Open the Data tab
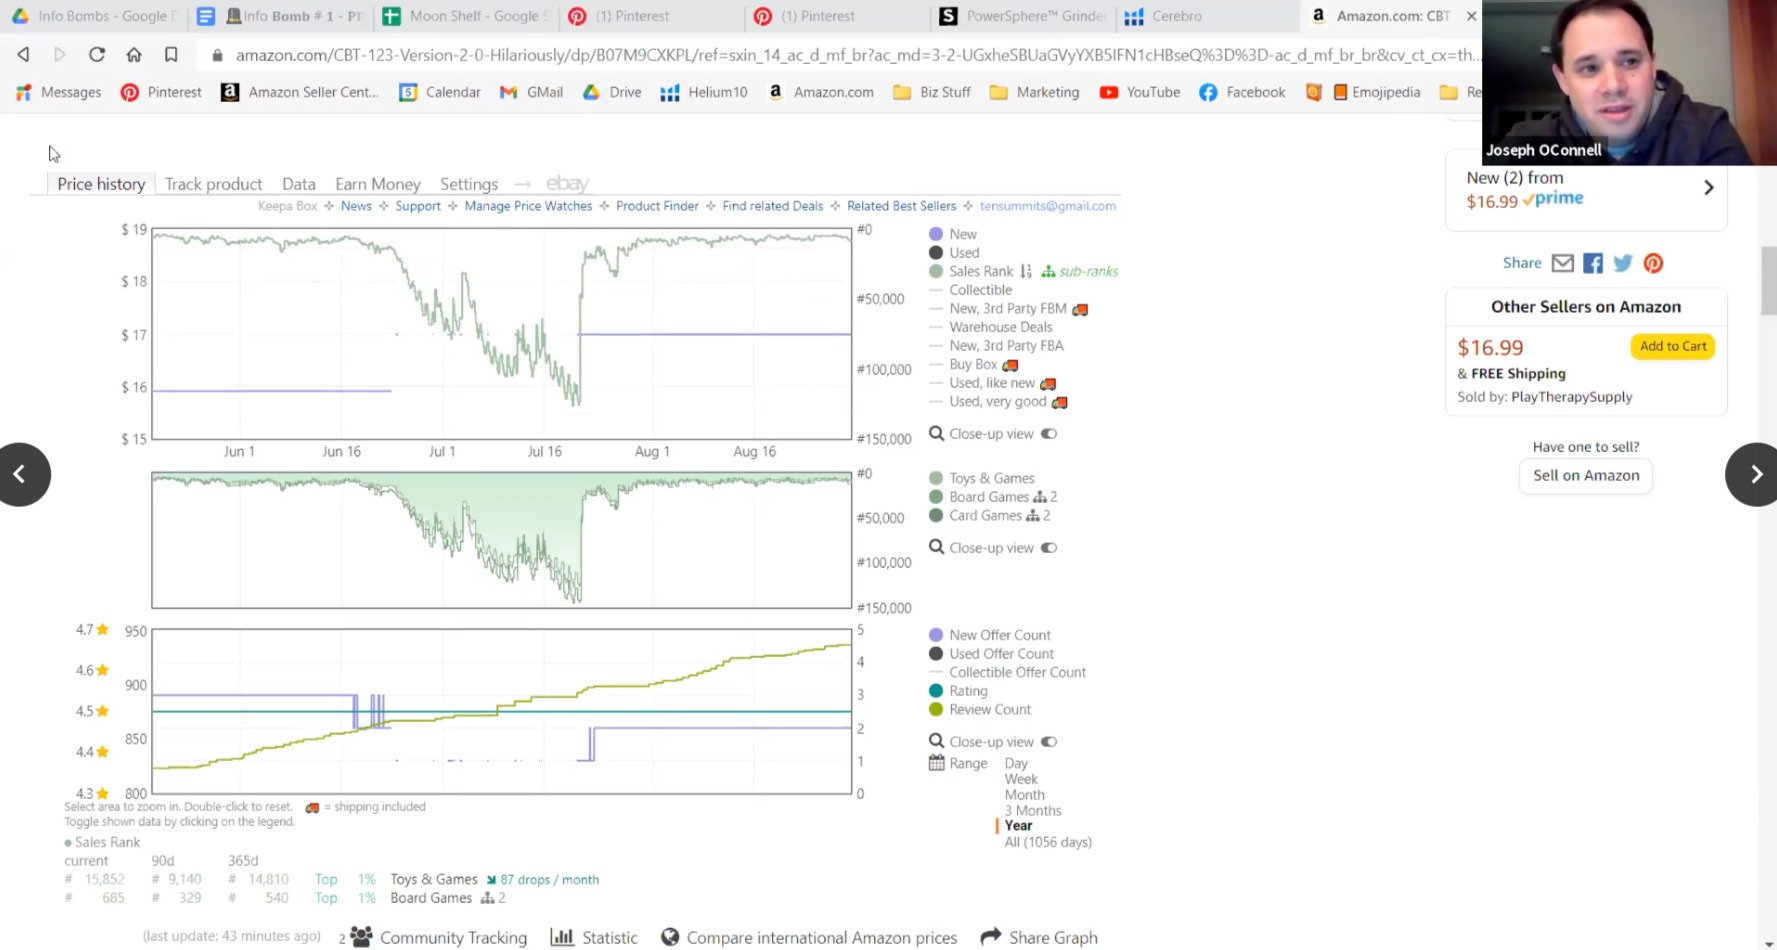Viewport: 1777px width, 950px height. [x=299, y=184]
